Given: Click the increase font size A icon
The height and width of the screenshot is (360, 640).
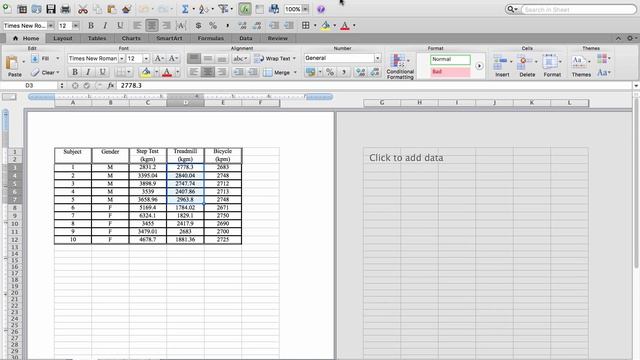Looking at the screenshot, I should coord(159,58).
